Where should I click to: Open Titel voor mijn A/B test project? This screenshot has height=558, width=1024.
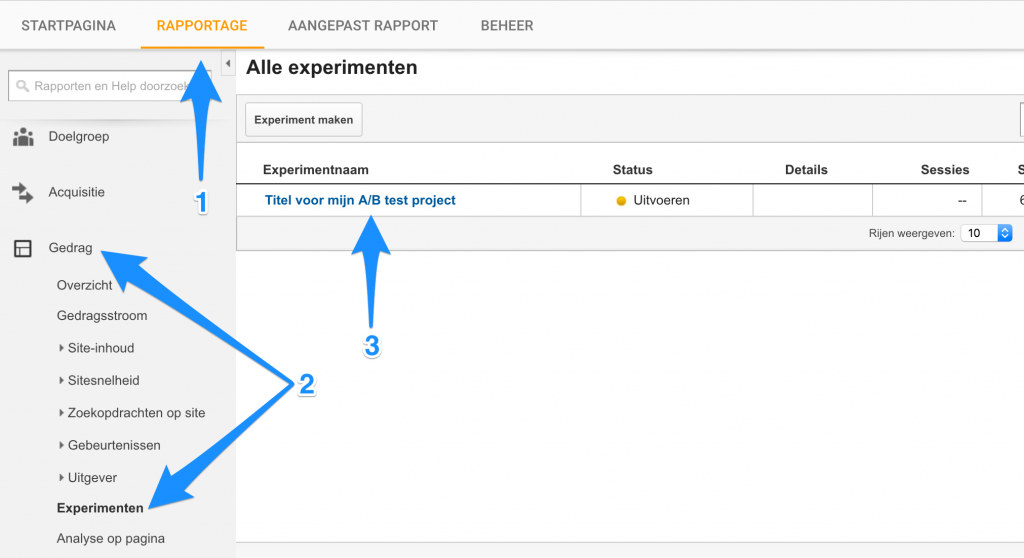pyautogui.click(x=360, y=200)
